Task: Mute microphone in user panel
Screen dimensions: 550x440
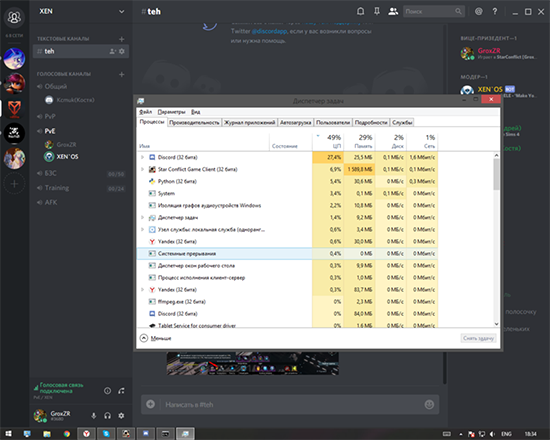Action: (x=94, y=416)
